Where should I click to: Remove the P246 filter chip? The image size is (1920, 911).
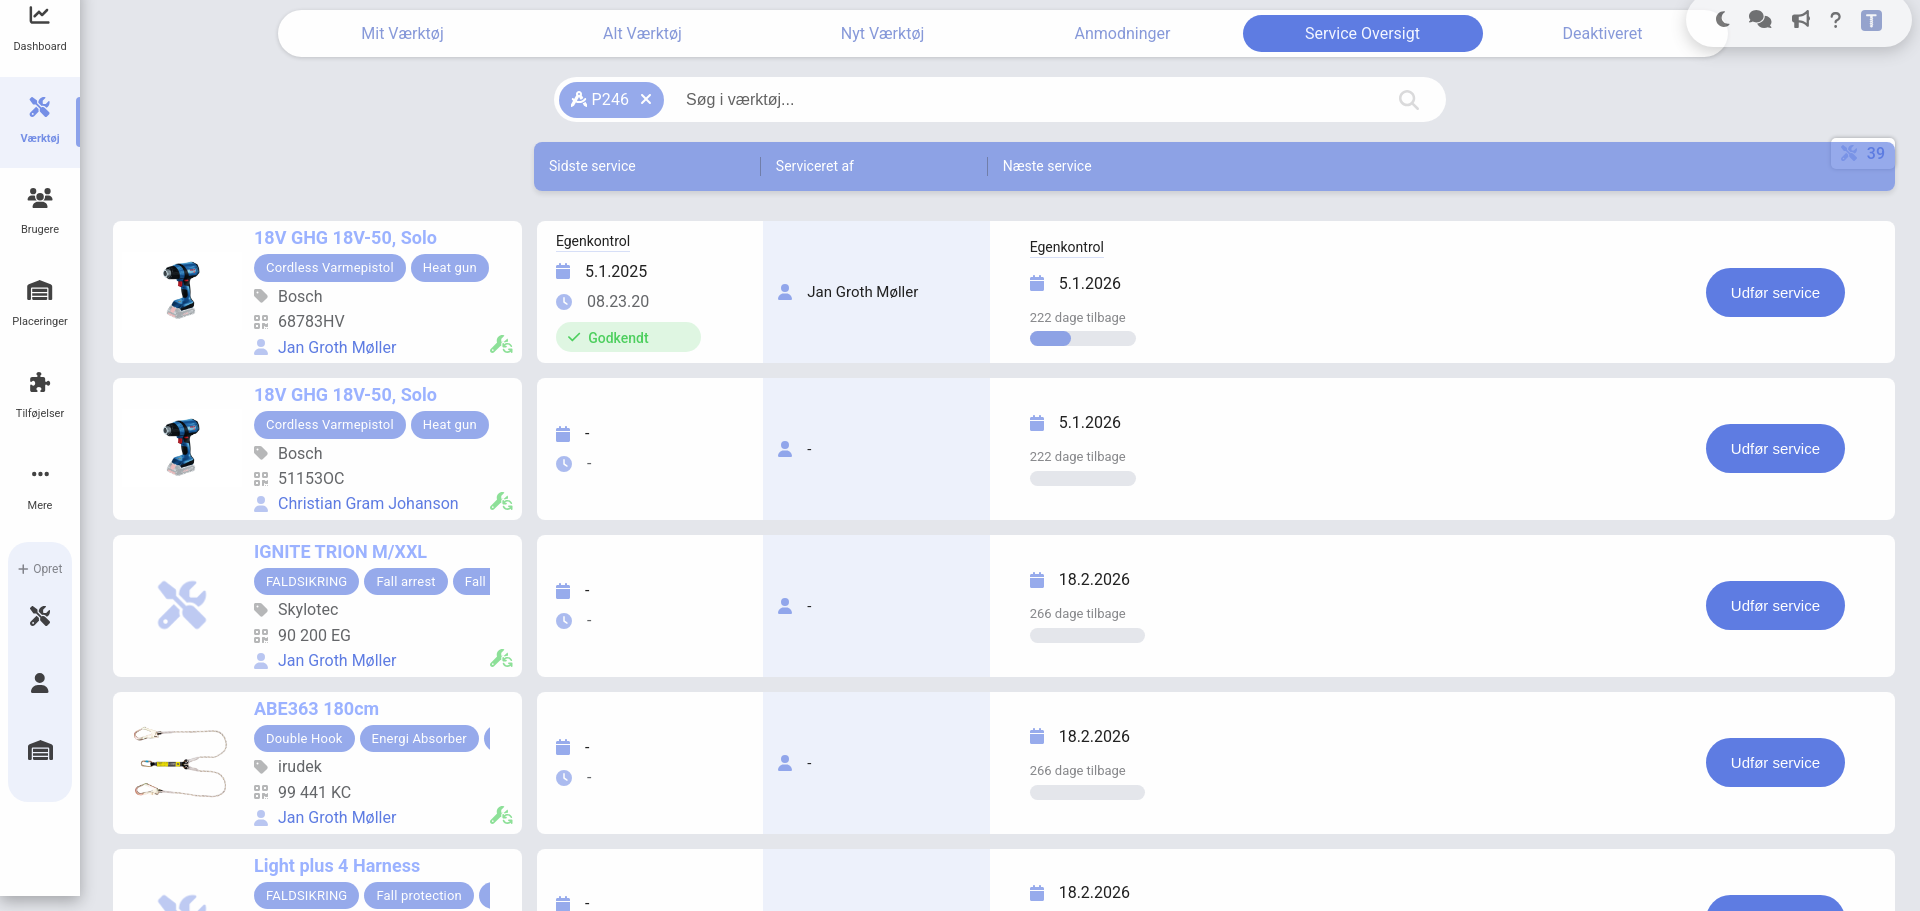point(646,100)
